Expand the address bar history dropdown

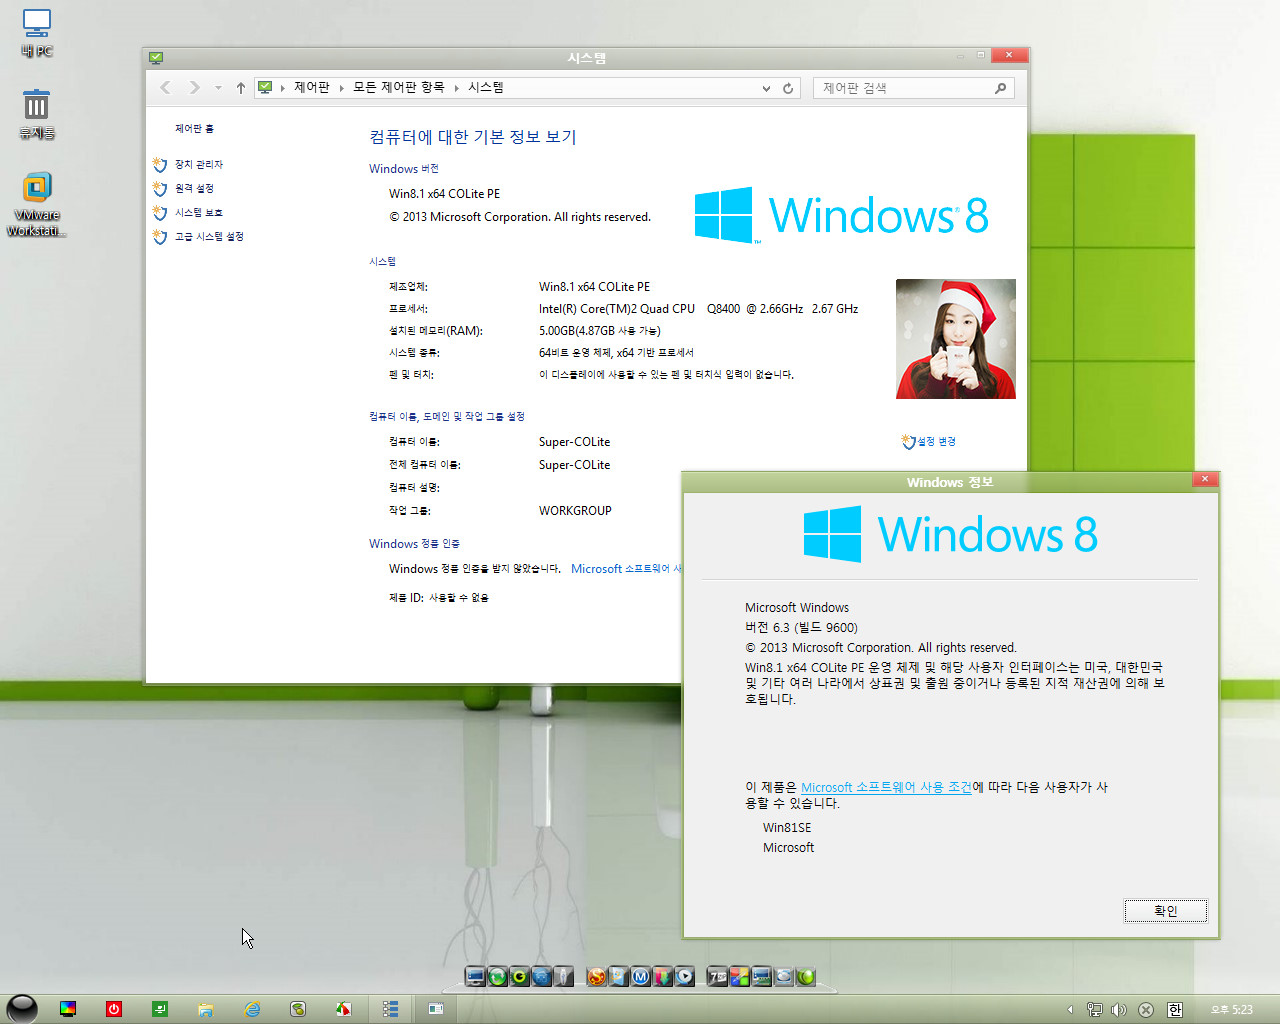coord(766,88)
